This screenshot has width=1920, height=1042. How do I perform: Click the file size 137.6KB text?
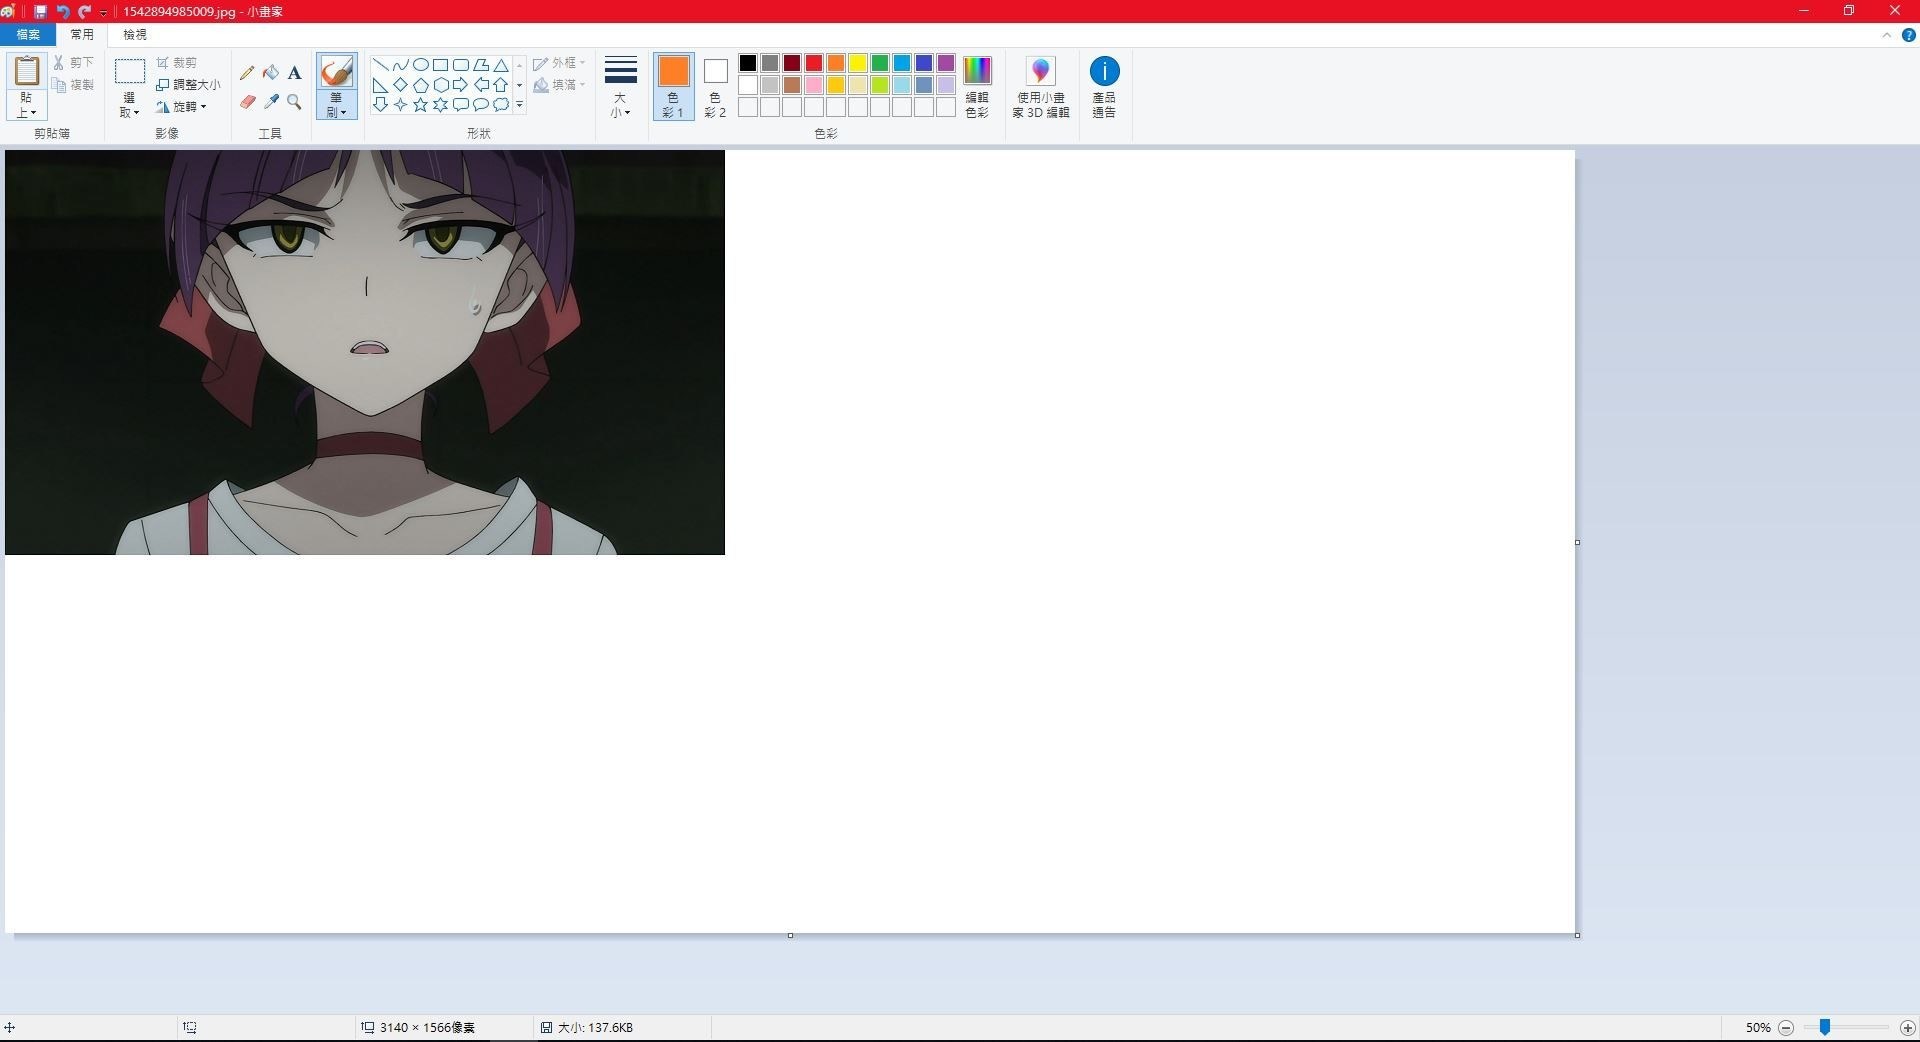595,1027
